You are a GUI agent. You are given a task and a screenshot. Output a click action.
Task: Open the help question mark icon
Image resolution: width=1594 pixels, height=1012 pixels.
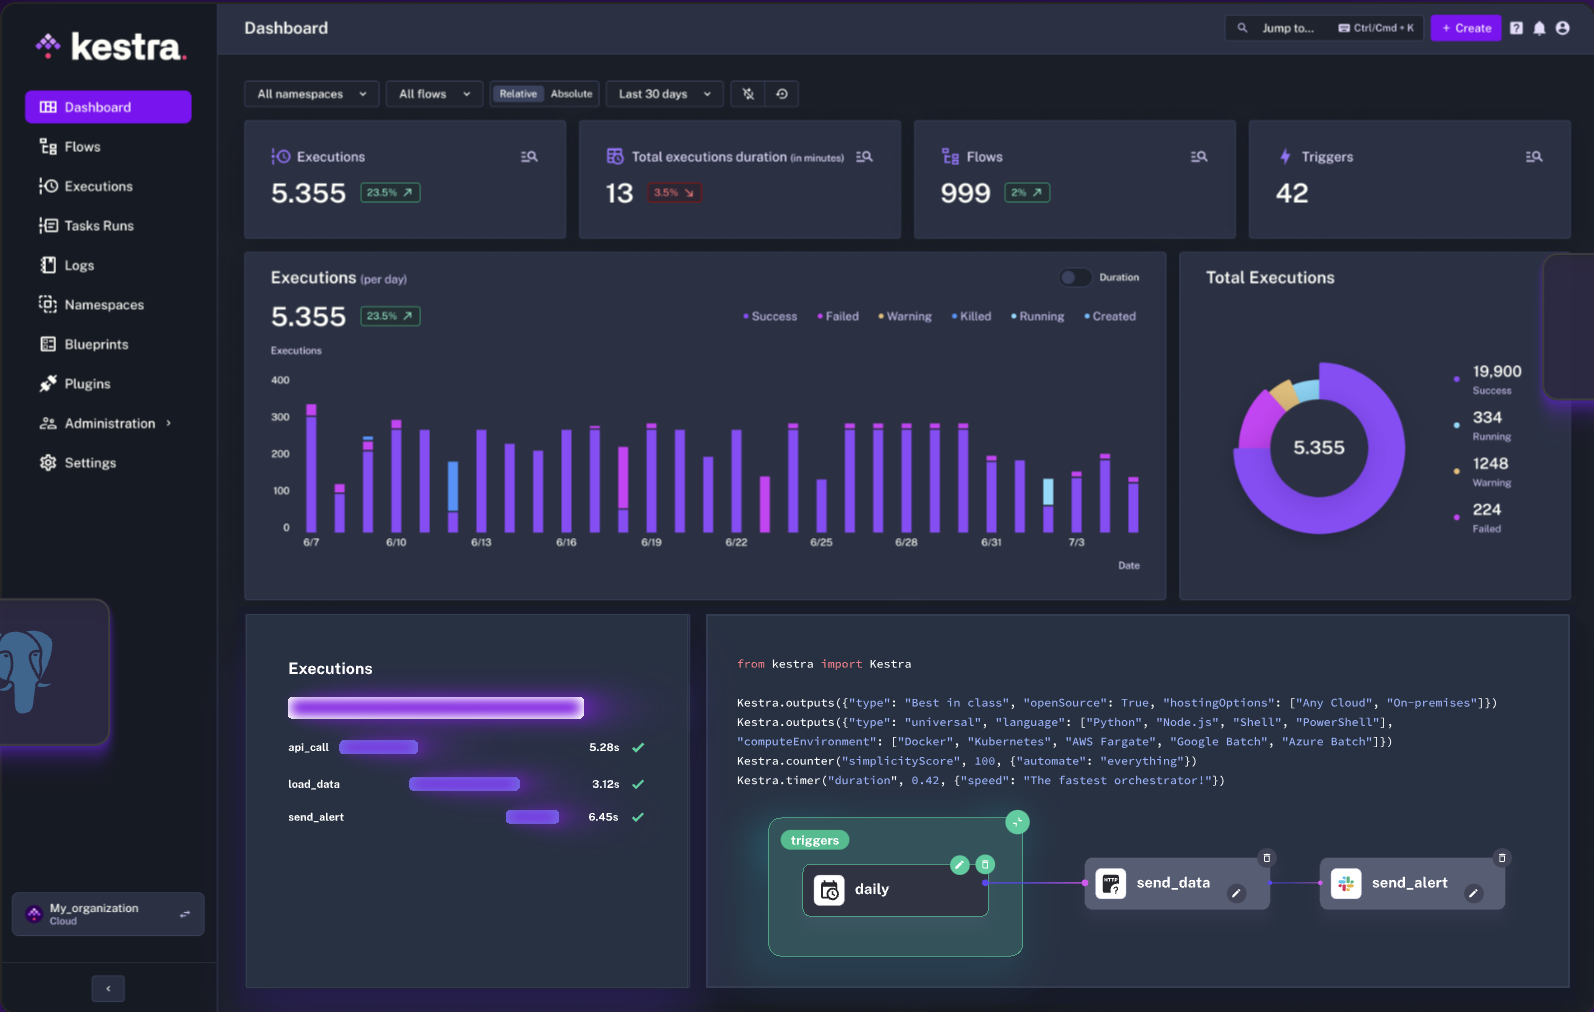pyautogui.click(x=1516, y=28)
